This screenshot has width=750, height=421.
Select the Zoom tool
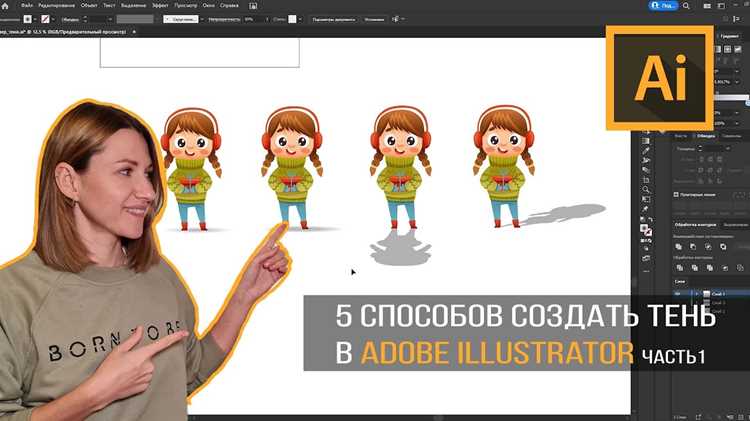(646, 190)
